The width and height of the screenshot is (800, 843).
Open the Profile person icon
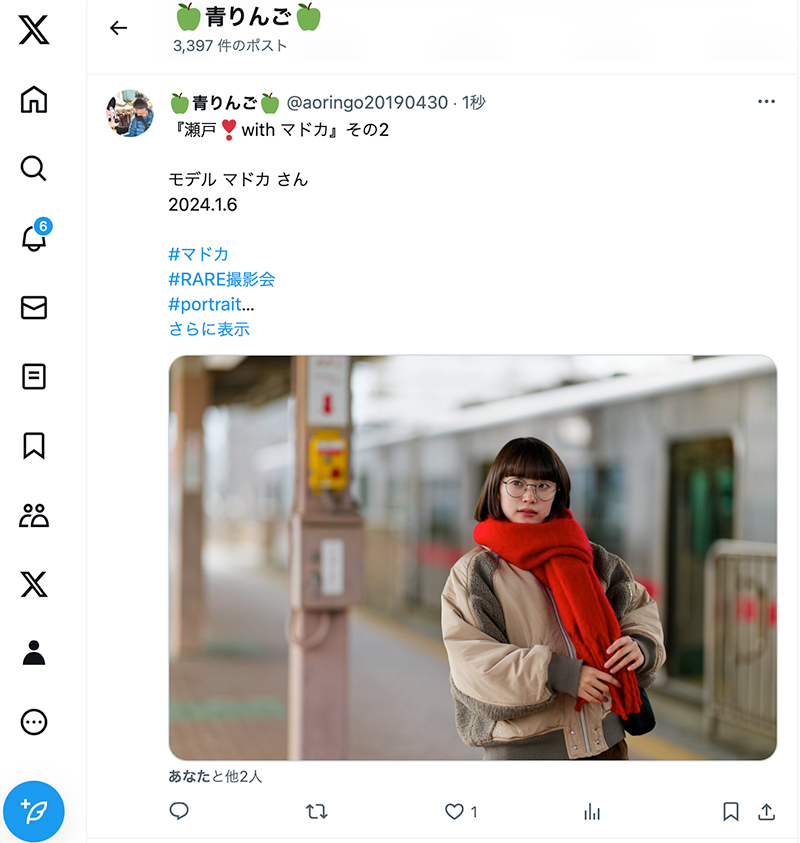34,653
